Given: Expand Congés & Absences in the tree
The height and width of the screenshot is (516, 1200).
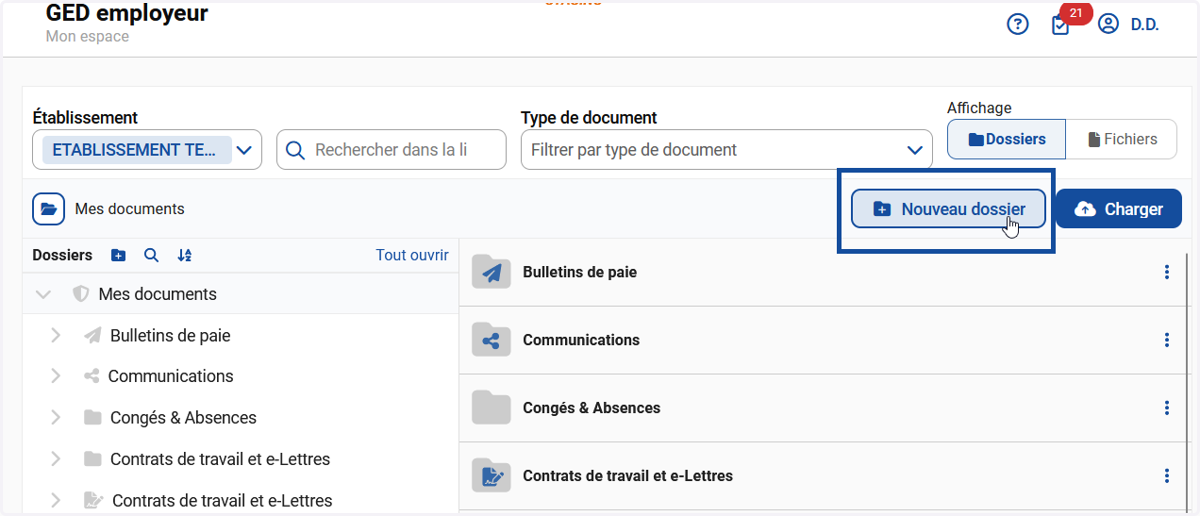Looking at the screenshot, I should pos(56,417).
